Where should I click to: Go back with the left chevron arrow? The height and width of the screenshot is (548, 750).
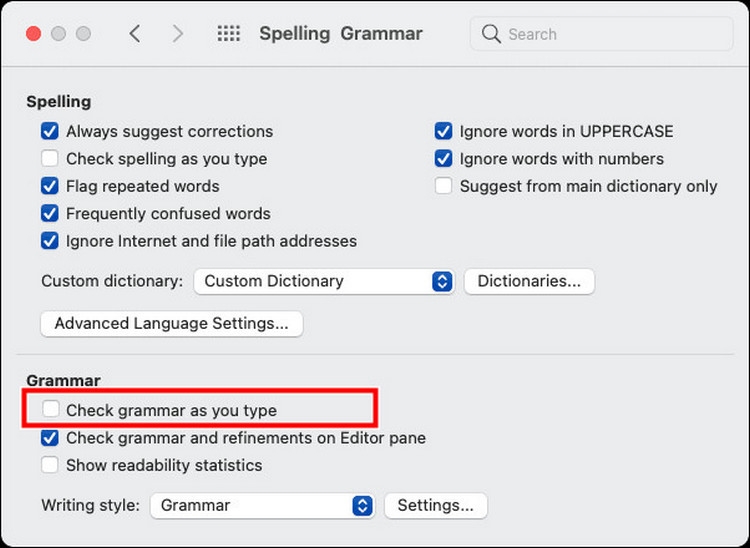(135, 33)
